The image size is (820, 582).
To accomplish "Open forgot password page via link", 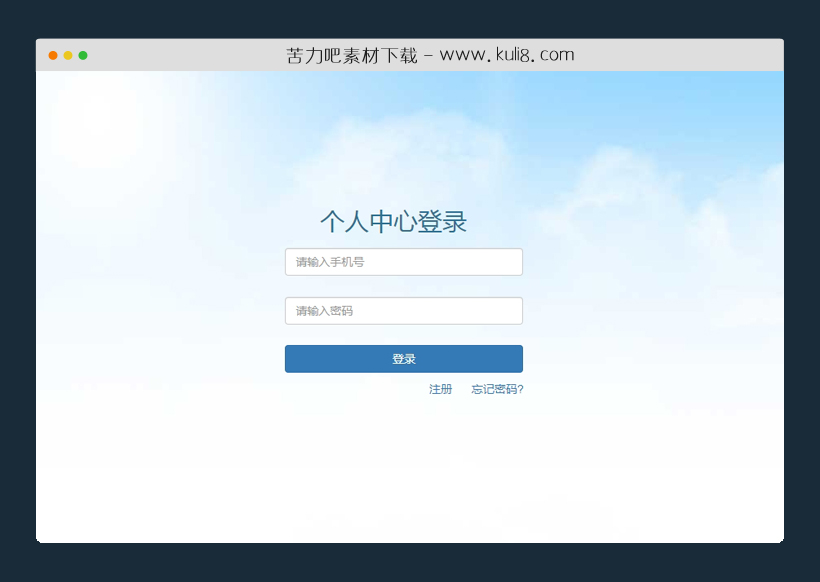I will (499, 389).
